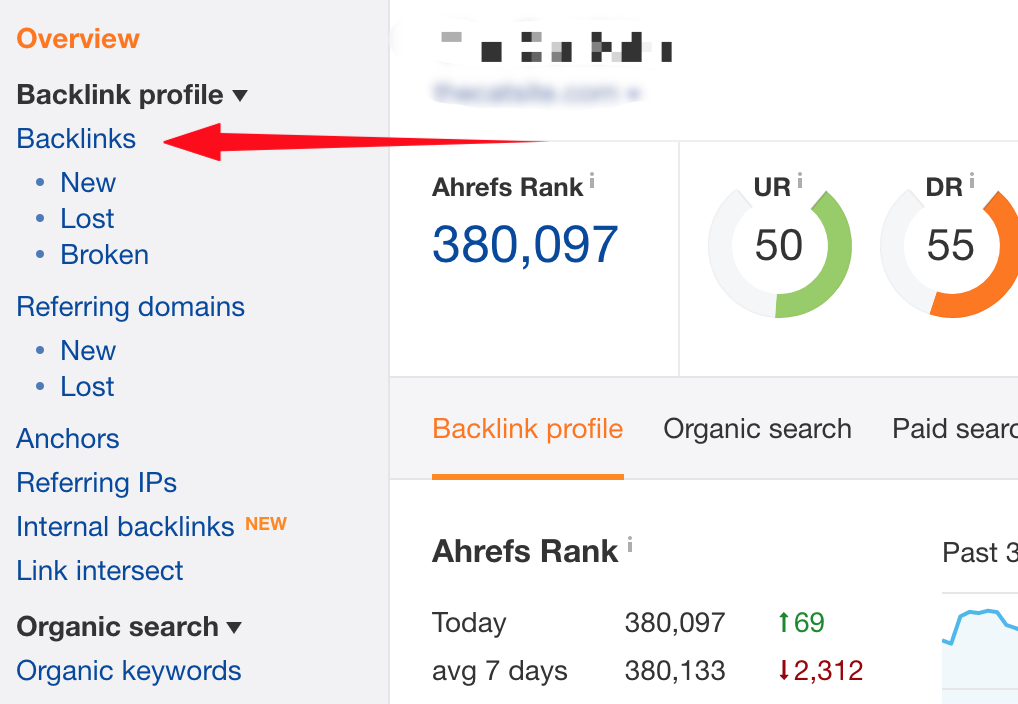Click the avg 7 days rank 380,133
The image size is (1018, 704).
pyautogui.click(x=675, y=671)
